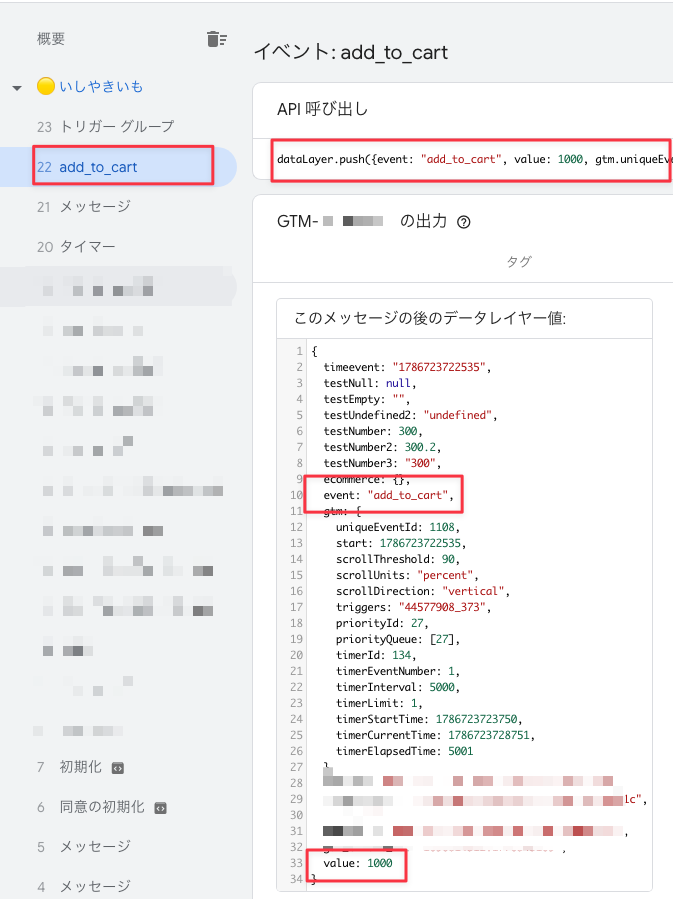Click the dataLayer.push API call line
The width and height of the screenshot is (673, 899).
pos(474,159)
